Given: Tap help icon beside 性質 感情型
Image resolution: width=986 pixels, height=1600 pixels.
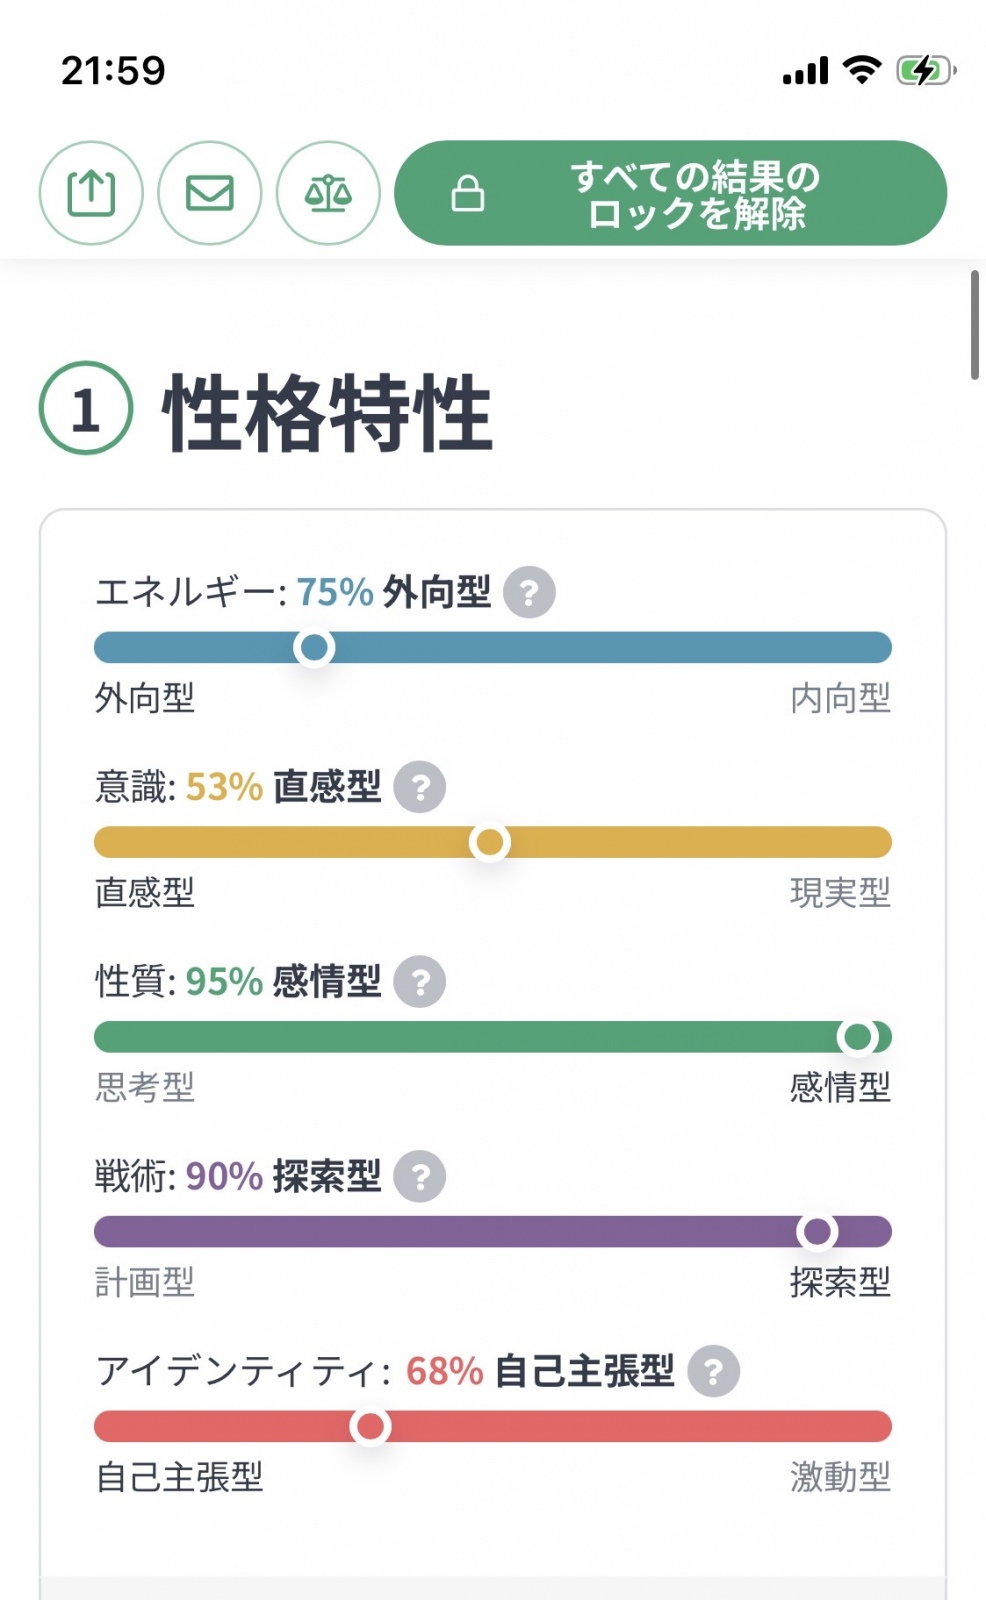Looking at the screenshot, I should pyautogui.click(x=420, y=982).
